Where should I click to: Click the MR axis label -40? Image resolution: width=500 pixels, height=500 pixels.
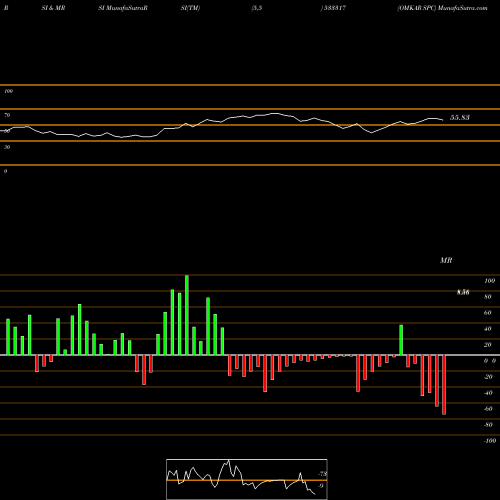488,393
